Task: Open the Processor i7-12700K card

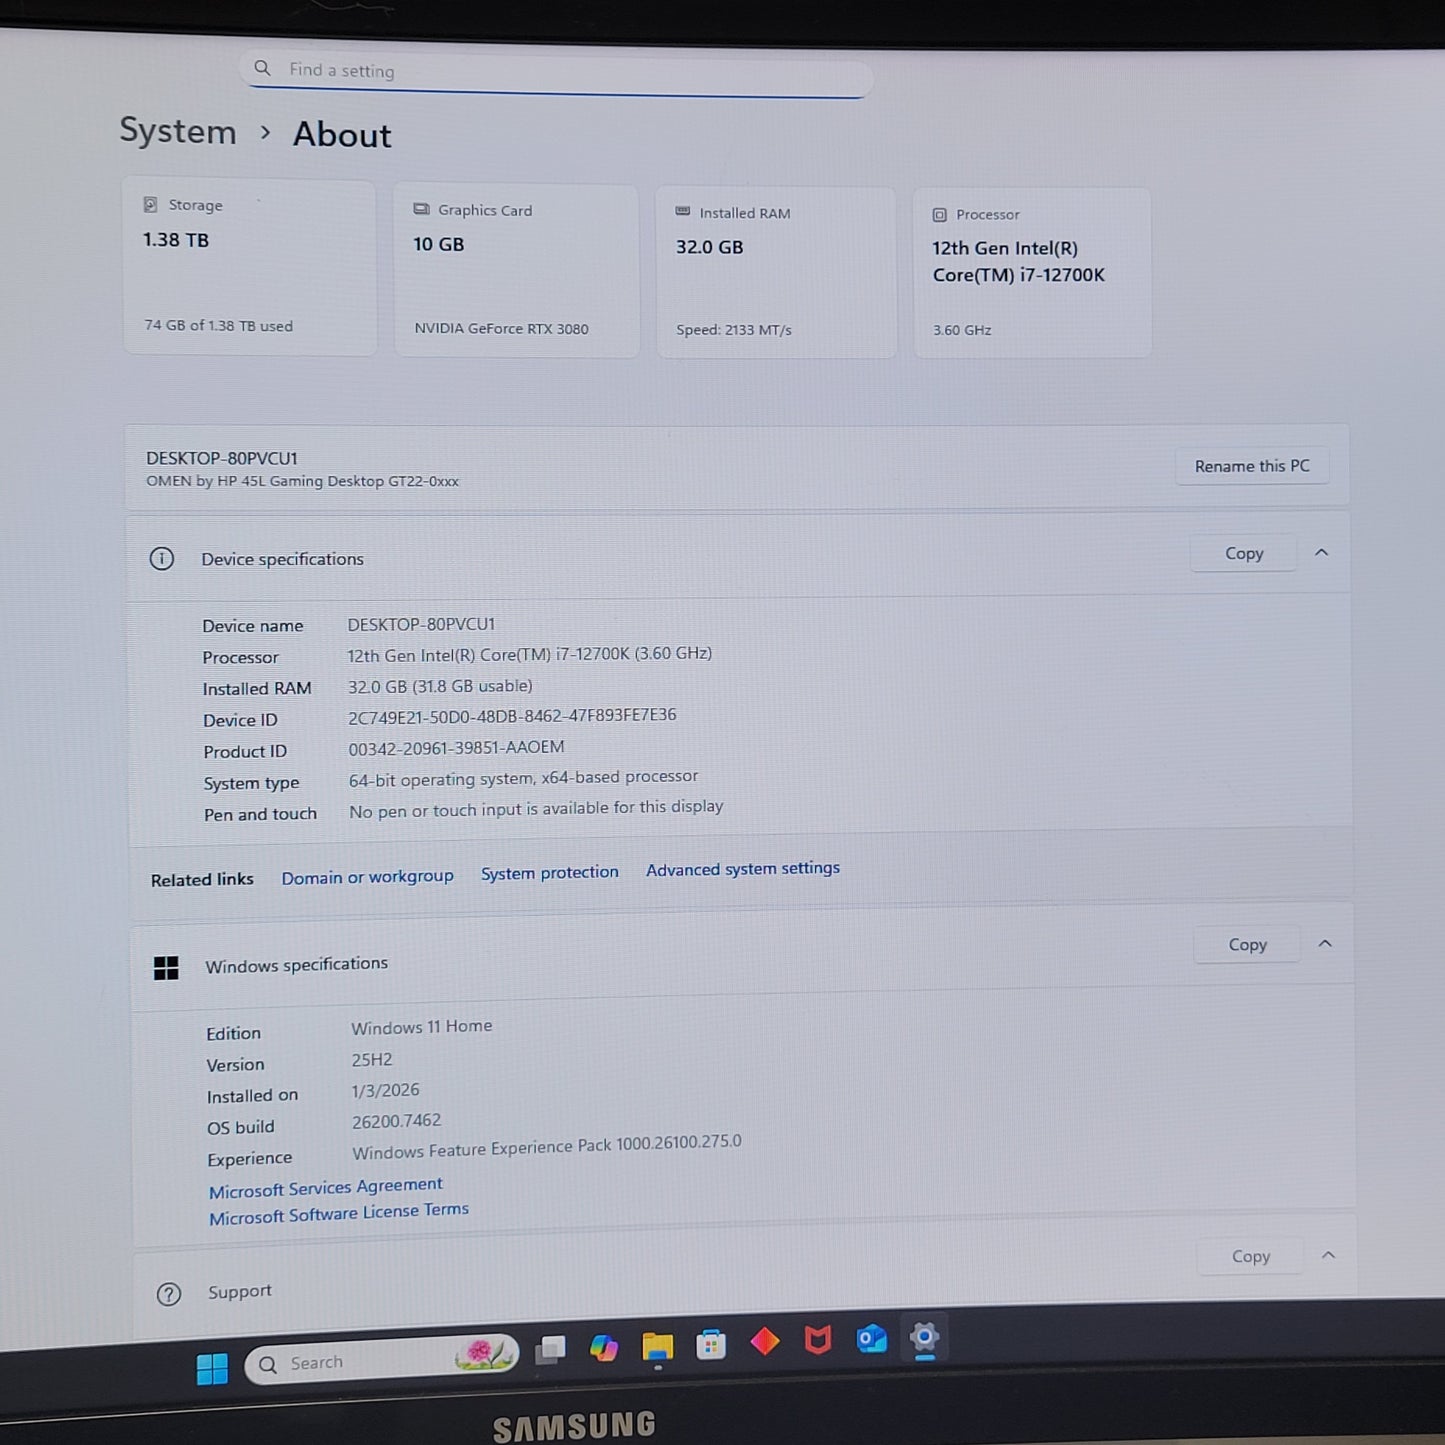Action: [x=1032, y=273]
